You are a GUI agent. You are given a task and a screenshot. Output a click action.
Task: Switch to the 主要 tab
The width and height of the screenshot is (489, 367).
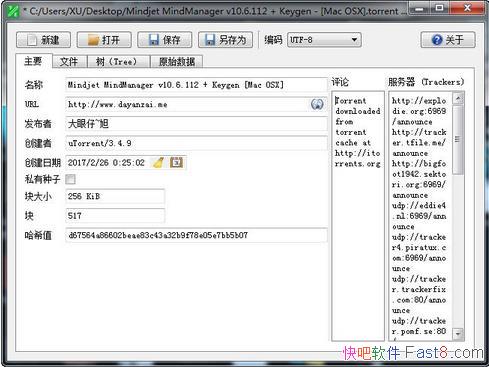(33, 61)
